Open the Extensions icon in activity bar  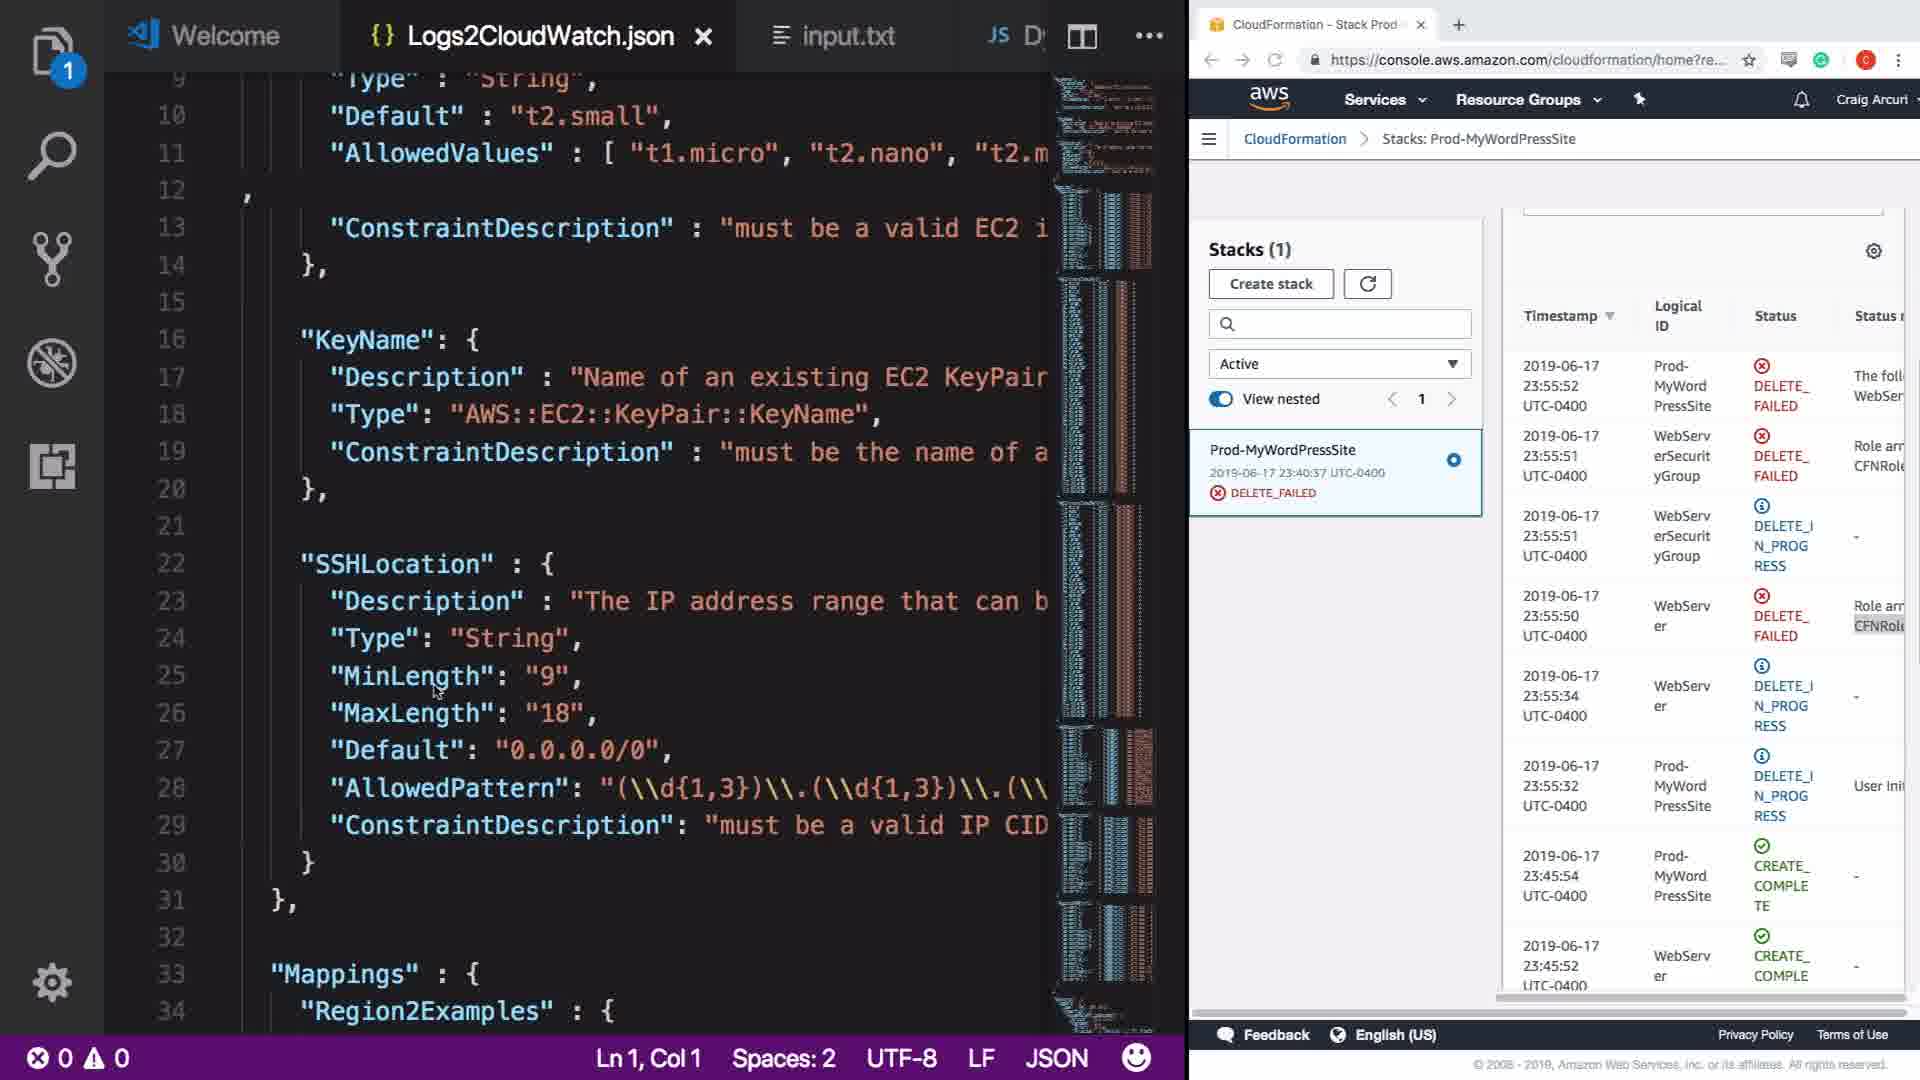(52, 466)
